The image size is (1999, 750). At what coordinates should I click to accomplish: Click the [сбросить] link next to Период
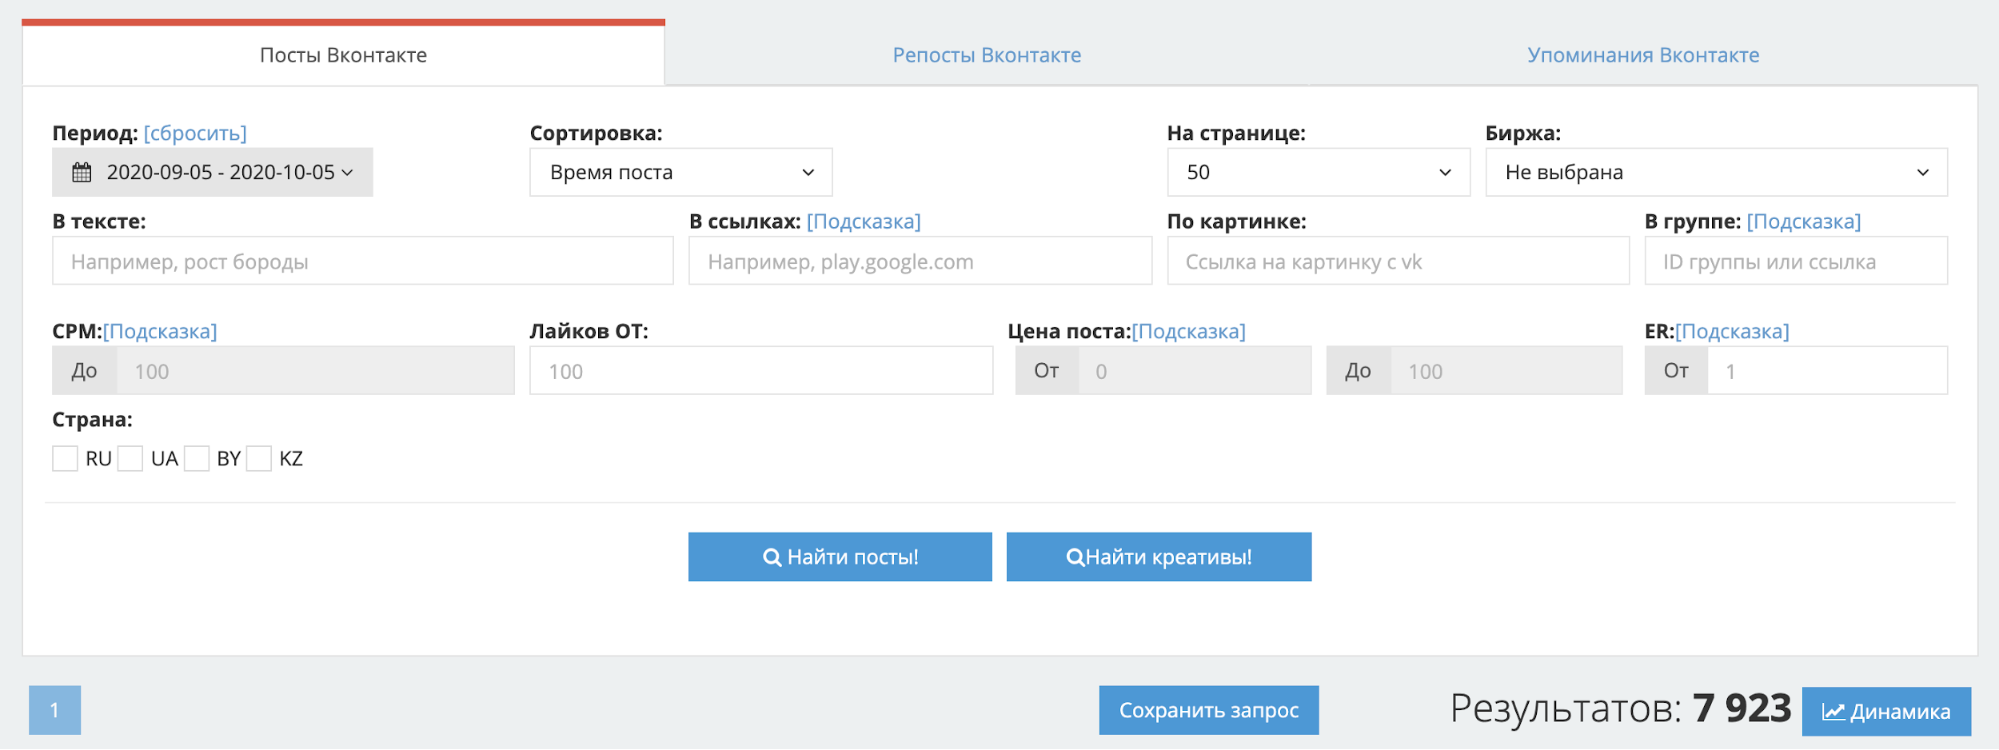coord(195,133)
